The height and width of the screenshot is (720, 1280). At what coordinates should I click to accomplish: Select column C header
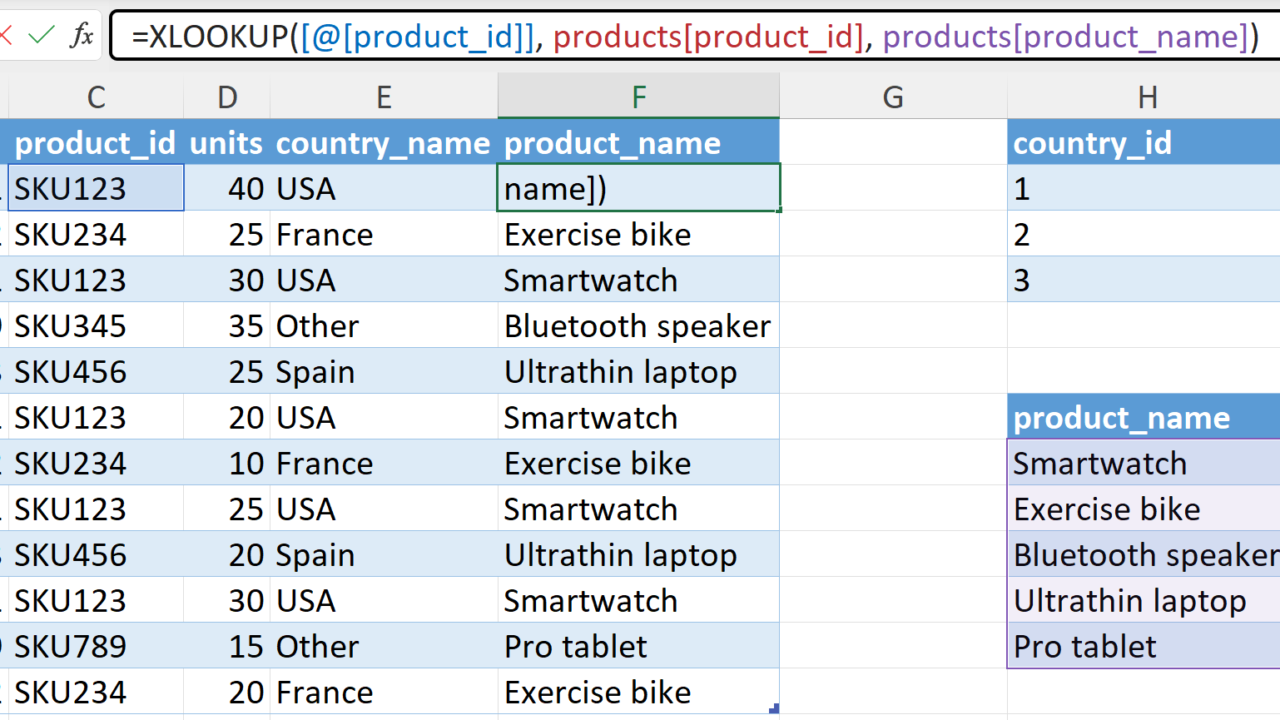click(x=96, y=97)
